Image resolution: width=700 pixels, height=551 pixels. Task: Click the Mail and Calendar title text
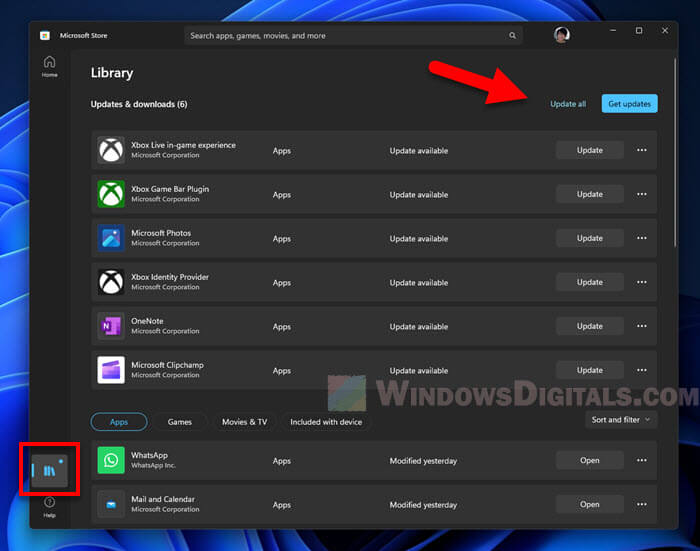(x=162, y=499)
